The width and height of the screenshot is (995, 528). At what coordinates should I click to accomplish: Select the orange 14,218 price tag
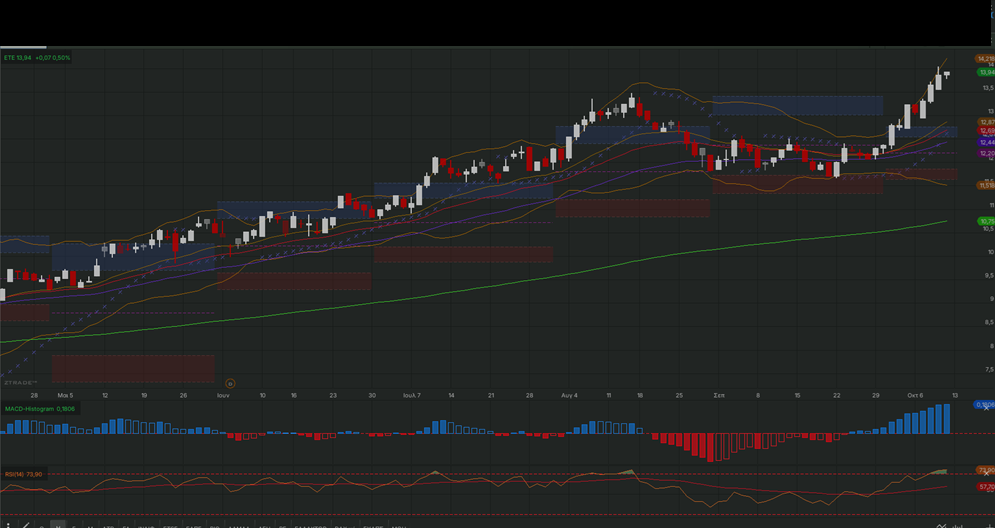point(985,58)
